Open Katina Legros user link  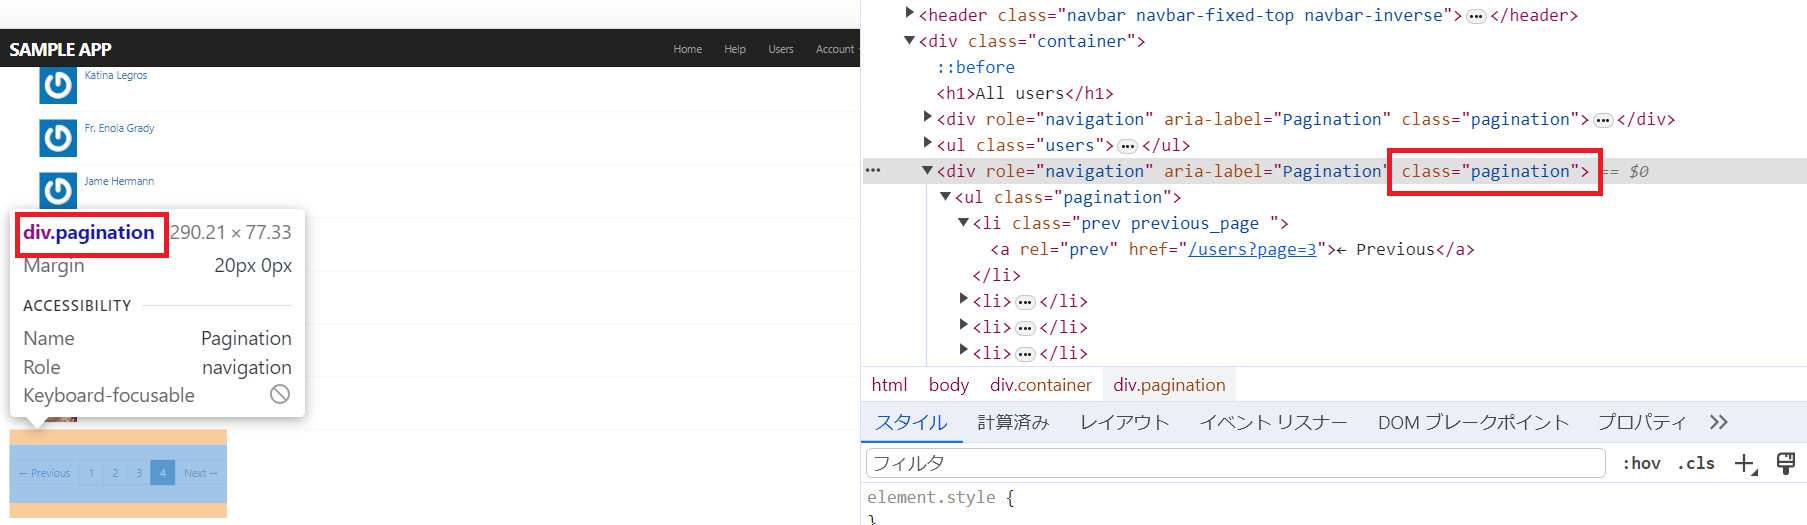pos(116,75)
